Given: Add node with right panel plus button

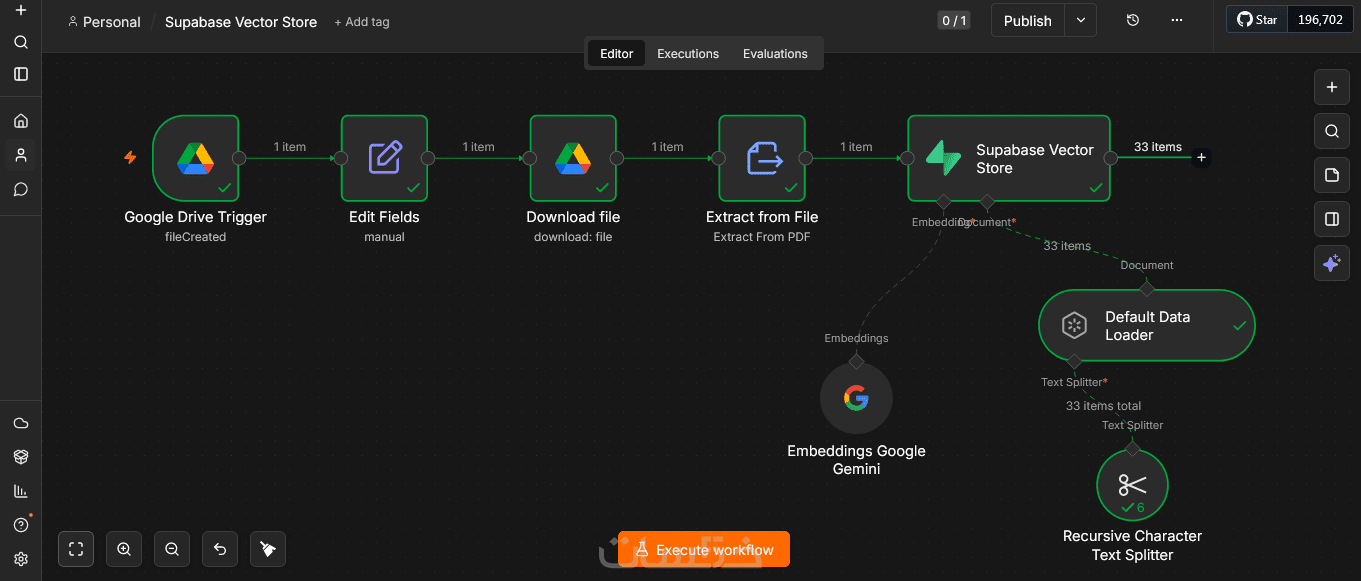Looking at the screenshot, I should pyautogui.click(x=1331, y=87).
